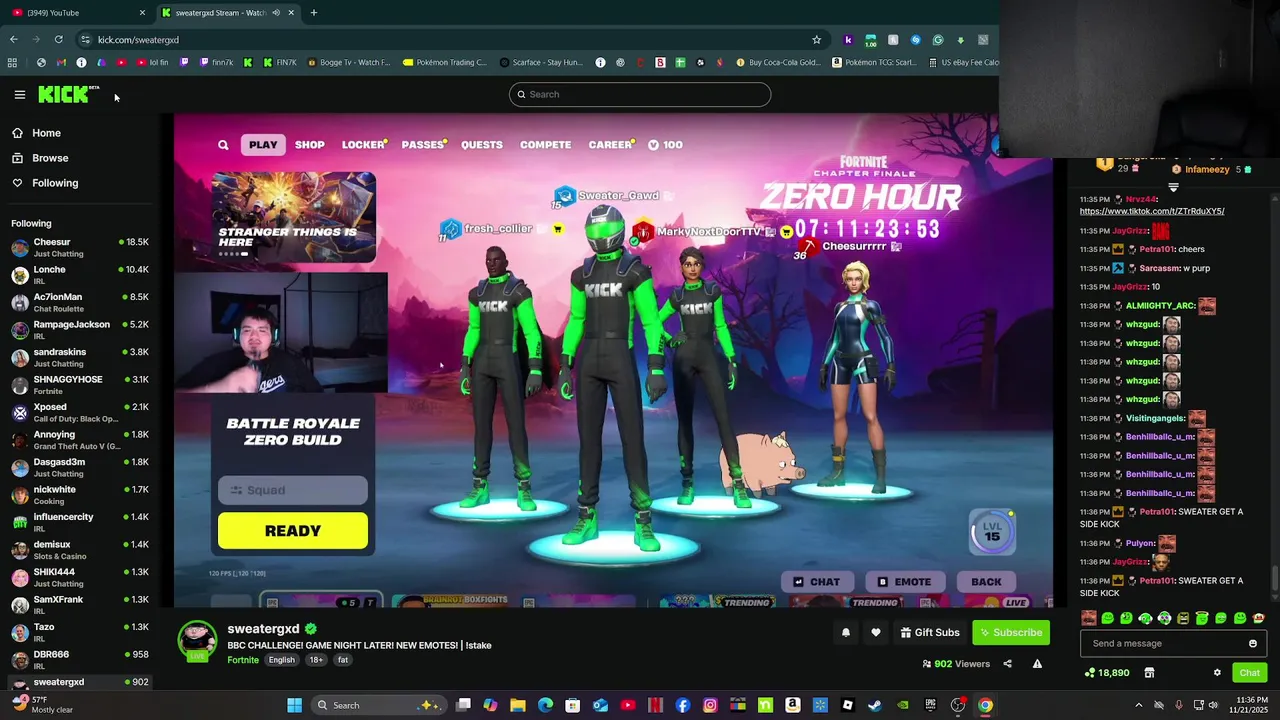This screenshot has height=720, width=1280.
Task: Click the Gift Subs button
Action: coord(930,632)
